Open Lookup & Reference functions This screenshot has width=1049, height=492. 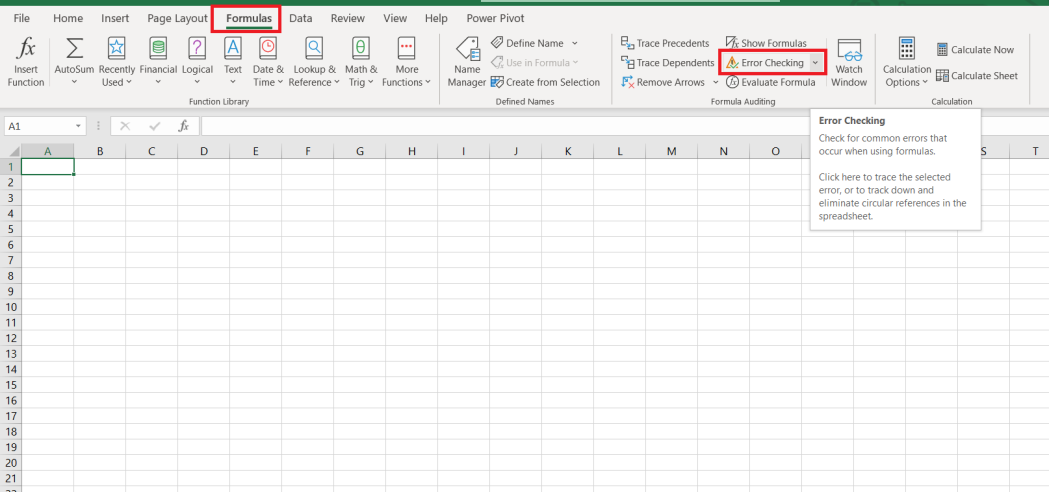[x=314, y=62]
